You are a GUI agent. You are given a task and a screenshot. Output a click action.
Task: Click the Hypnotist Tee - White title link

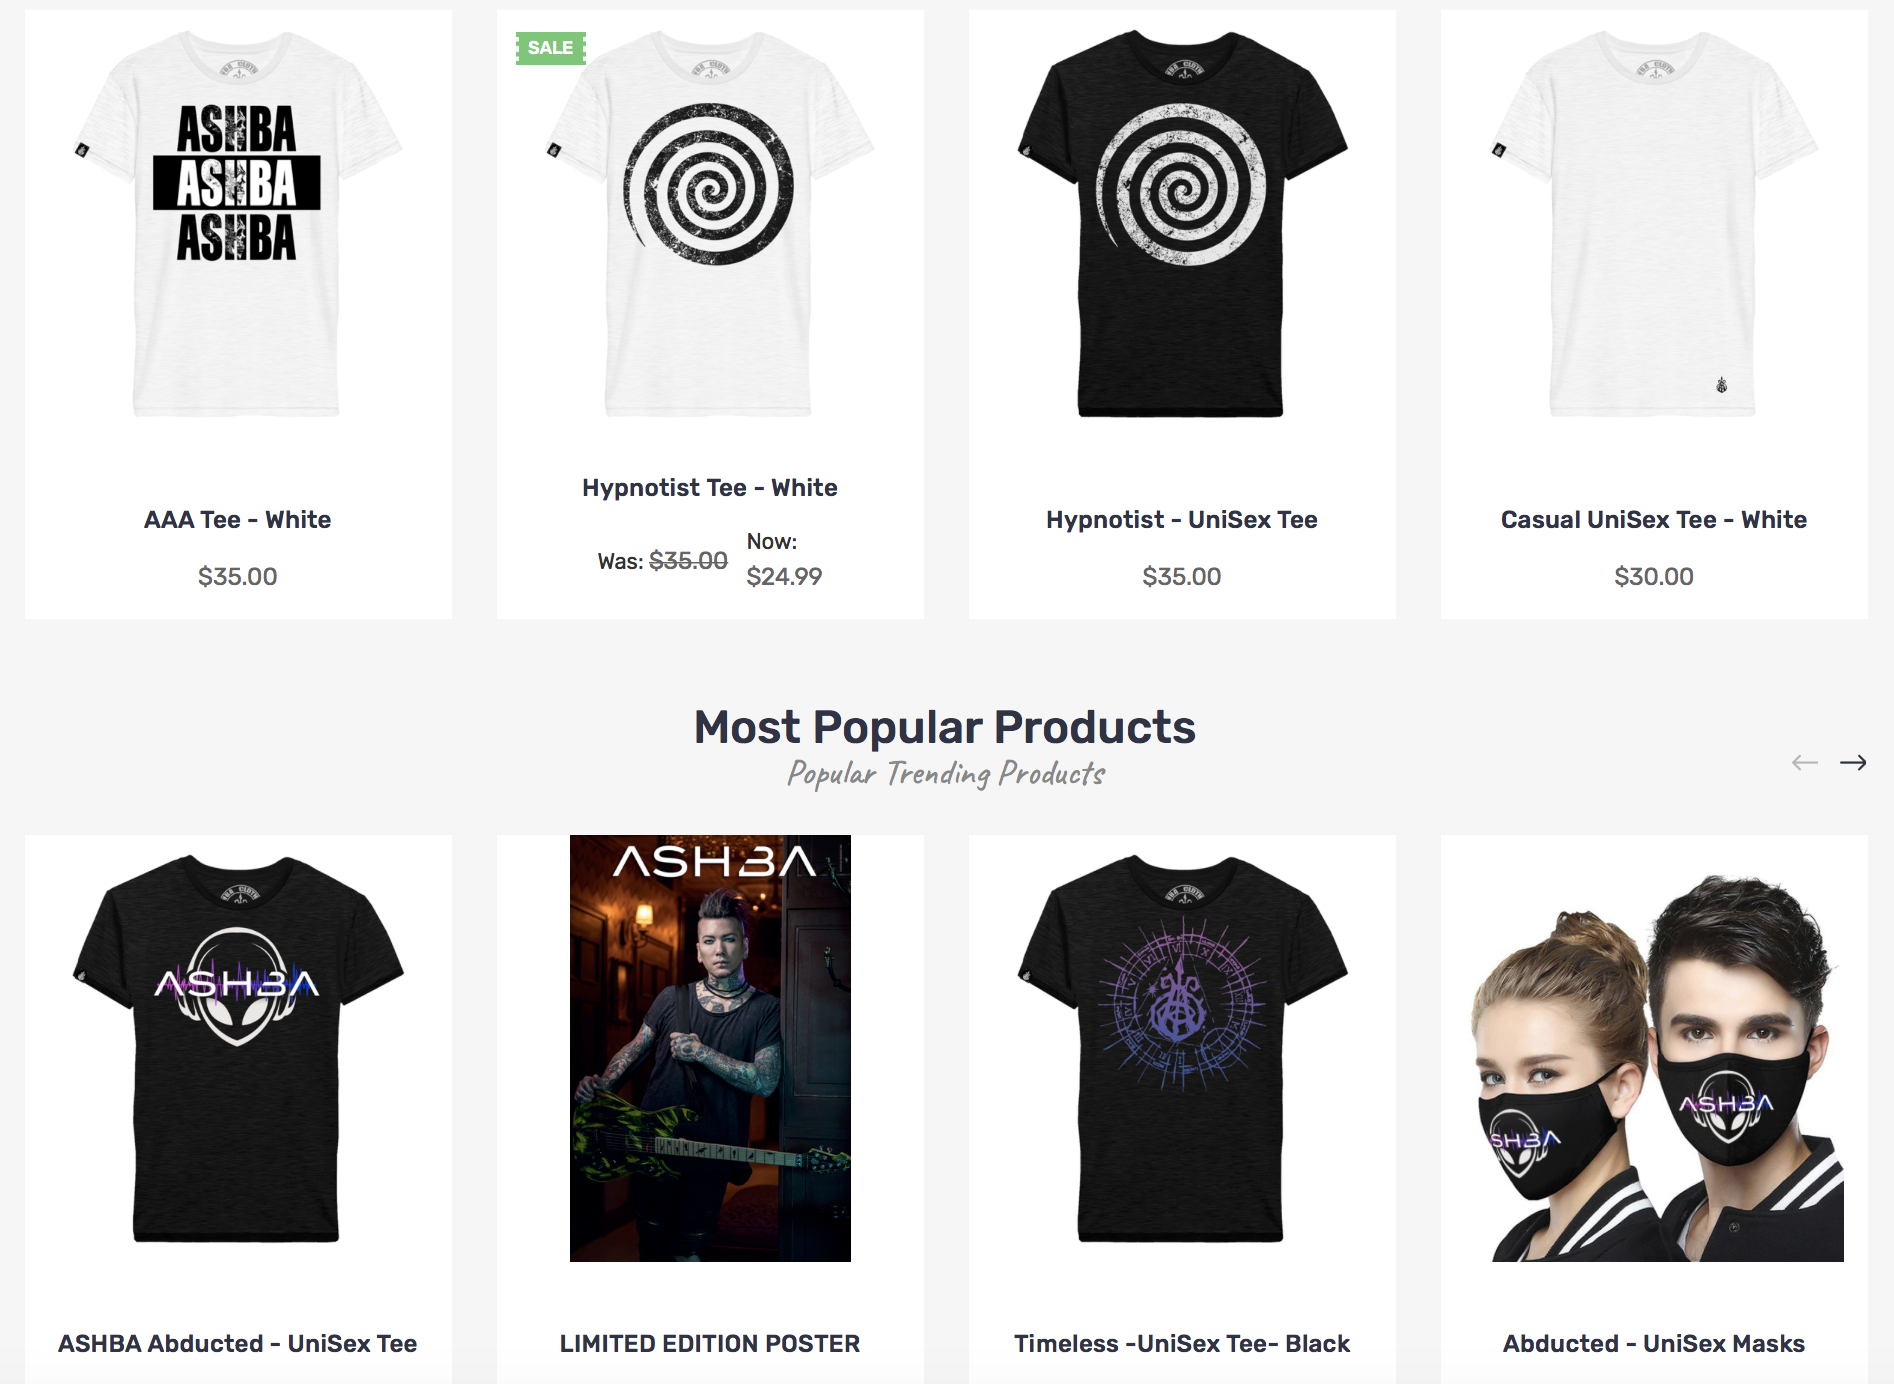click(710, 488)
